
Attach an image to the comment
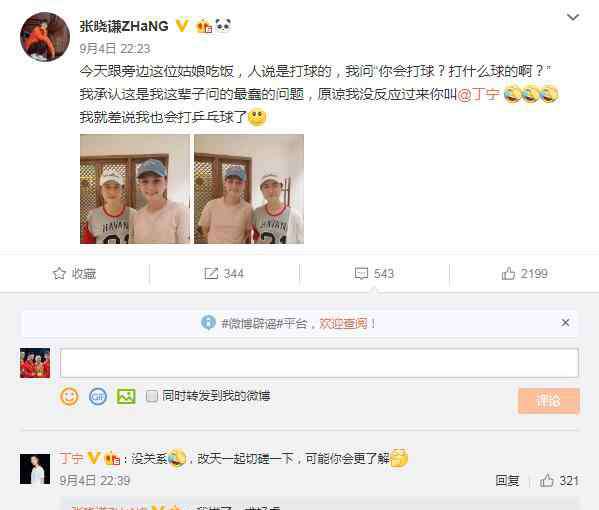point(126,397)
